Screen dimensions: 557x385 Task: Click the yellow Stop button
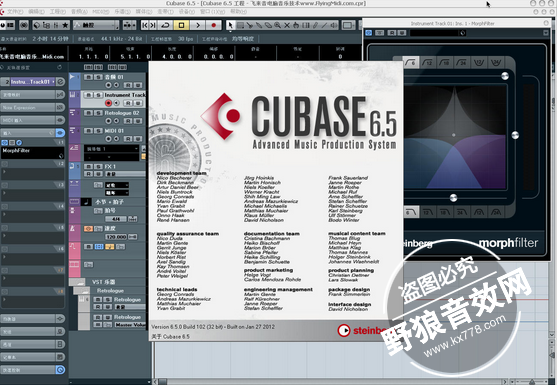click(x=181, y=25)
